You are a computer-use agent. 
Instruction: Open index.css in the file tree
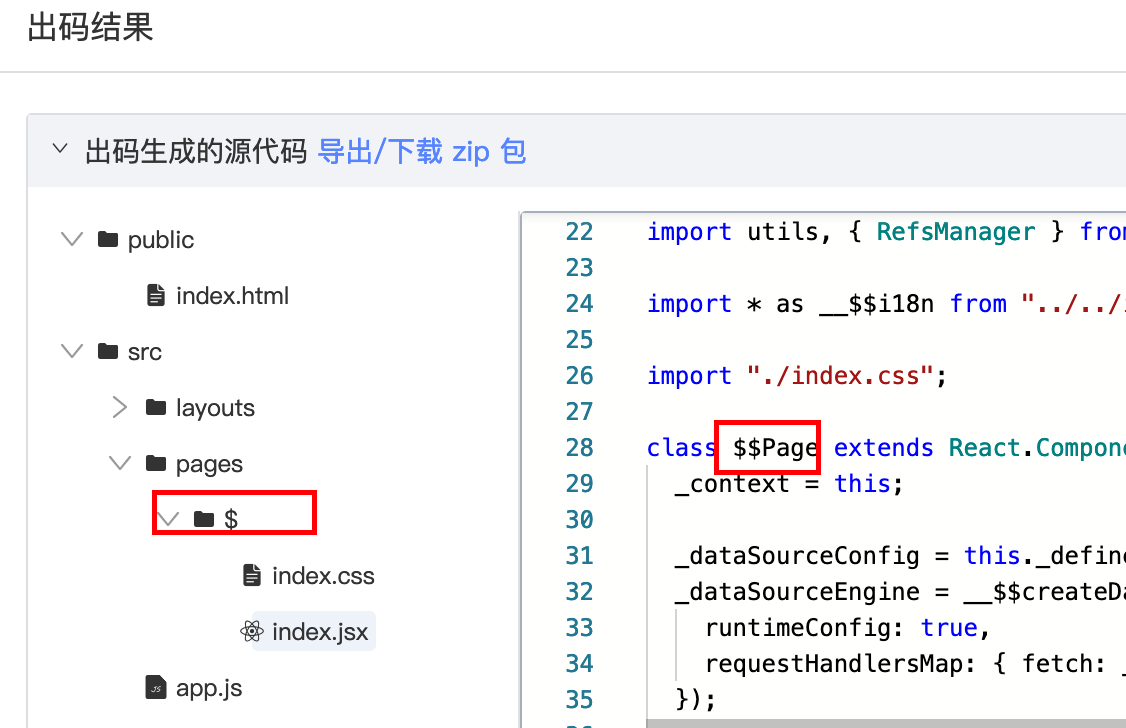pos(323,575)
